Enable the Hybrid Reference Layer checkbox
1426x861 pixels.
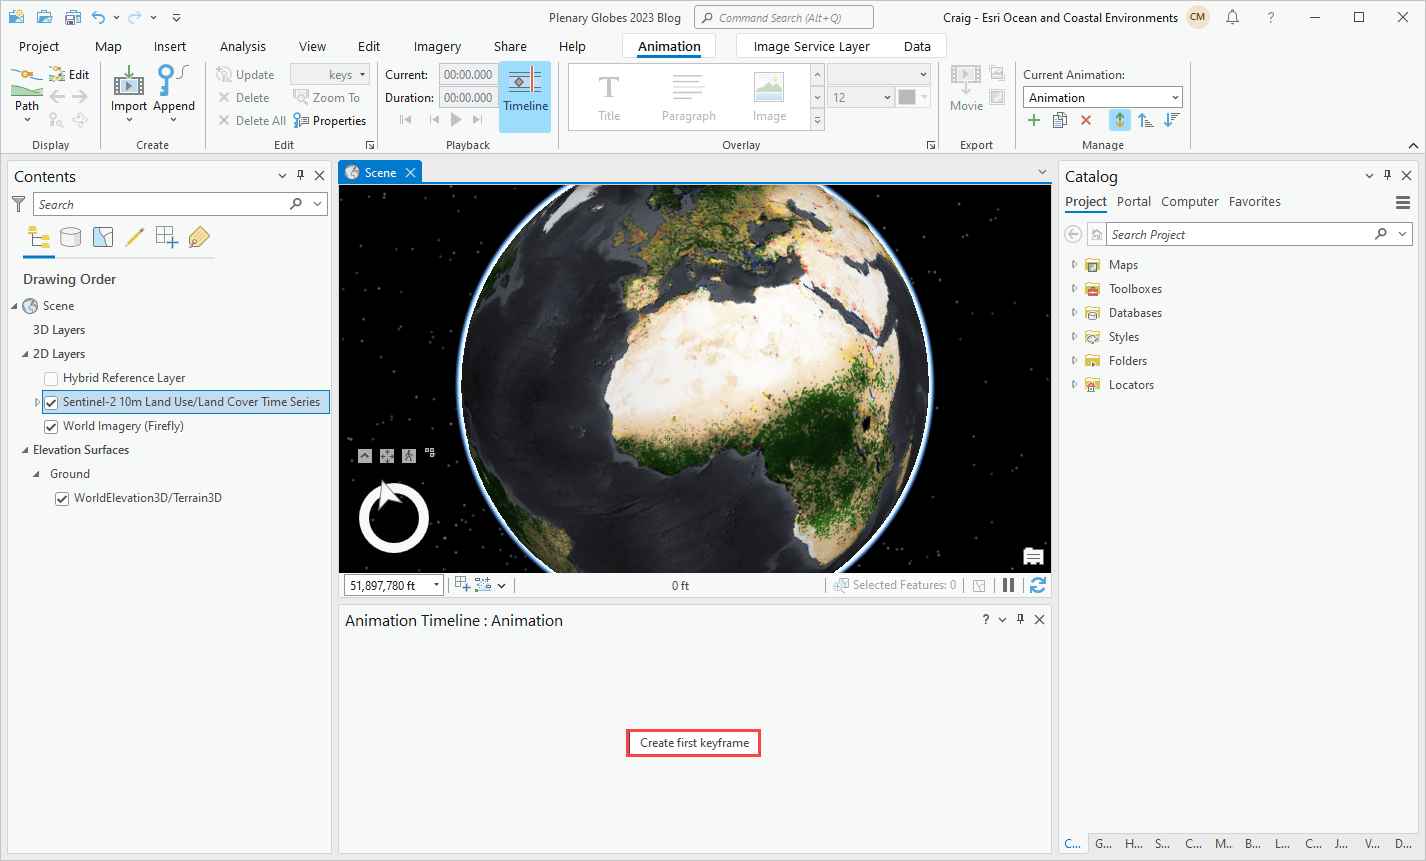(51, 378)
